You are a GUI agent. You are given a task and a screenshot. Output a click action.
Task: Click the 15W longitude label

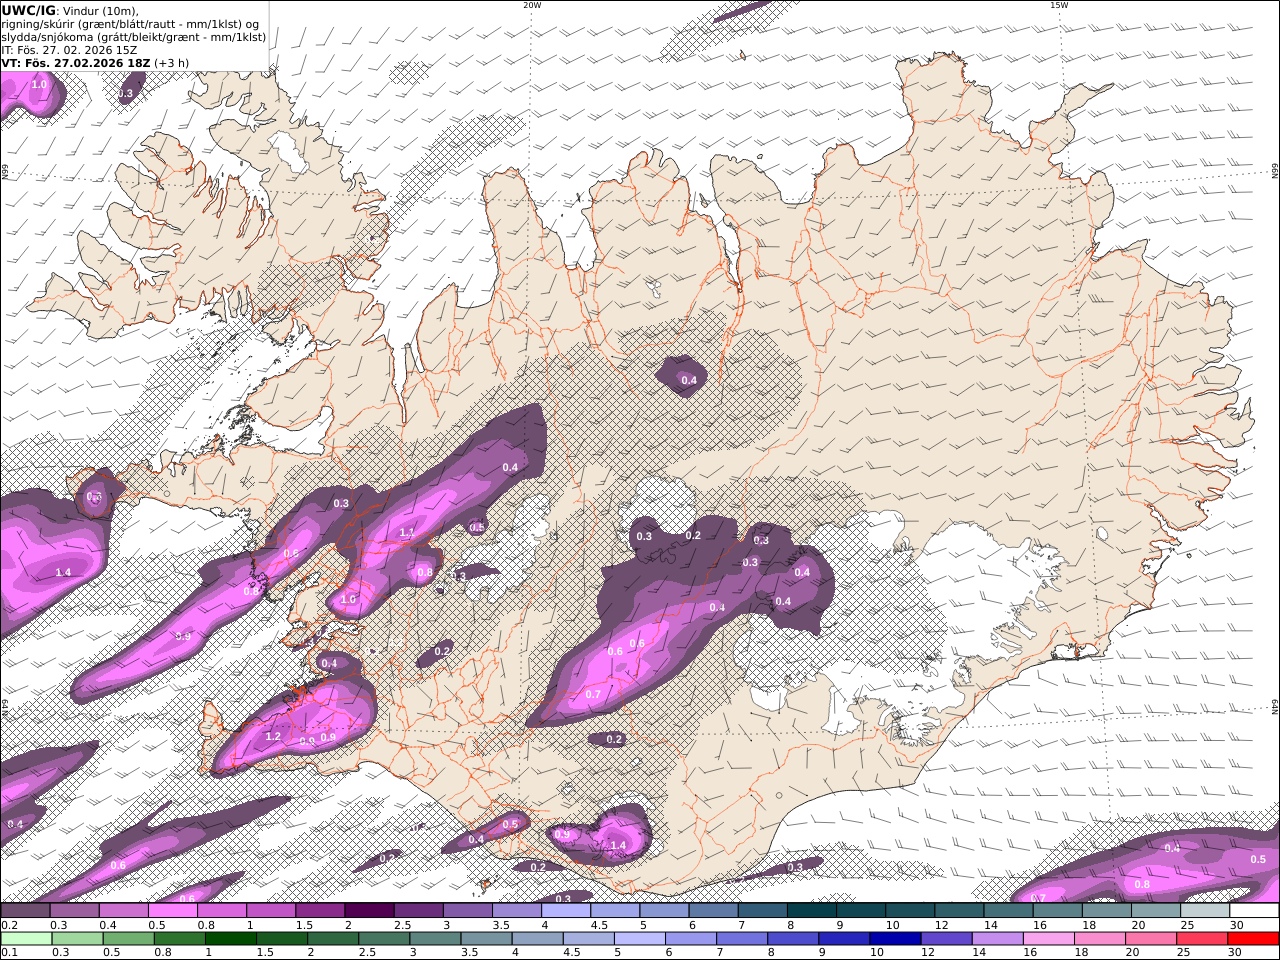[x=1059, y=5]
